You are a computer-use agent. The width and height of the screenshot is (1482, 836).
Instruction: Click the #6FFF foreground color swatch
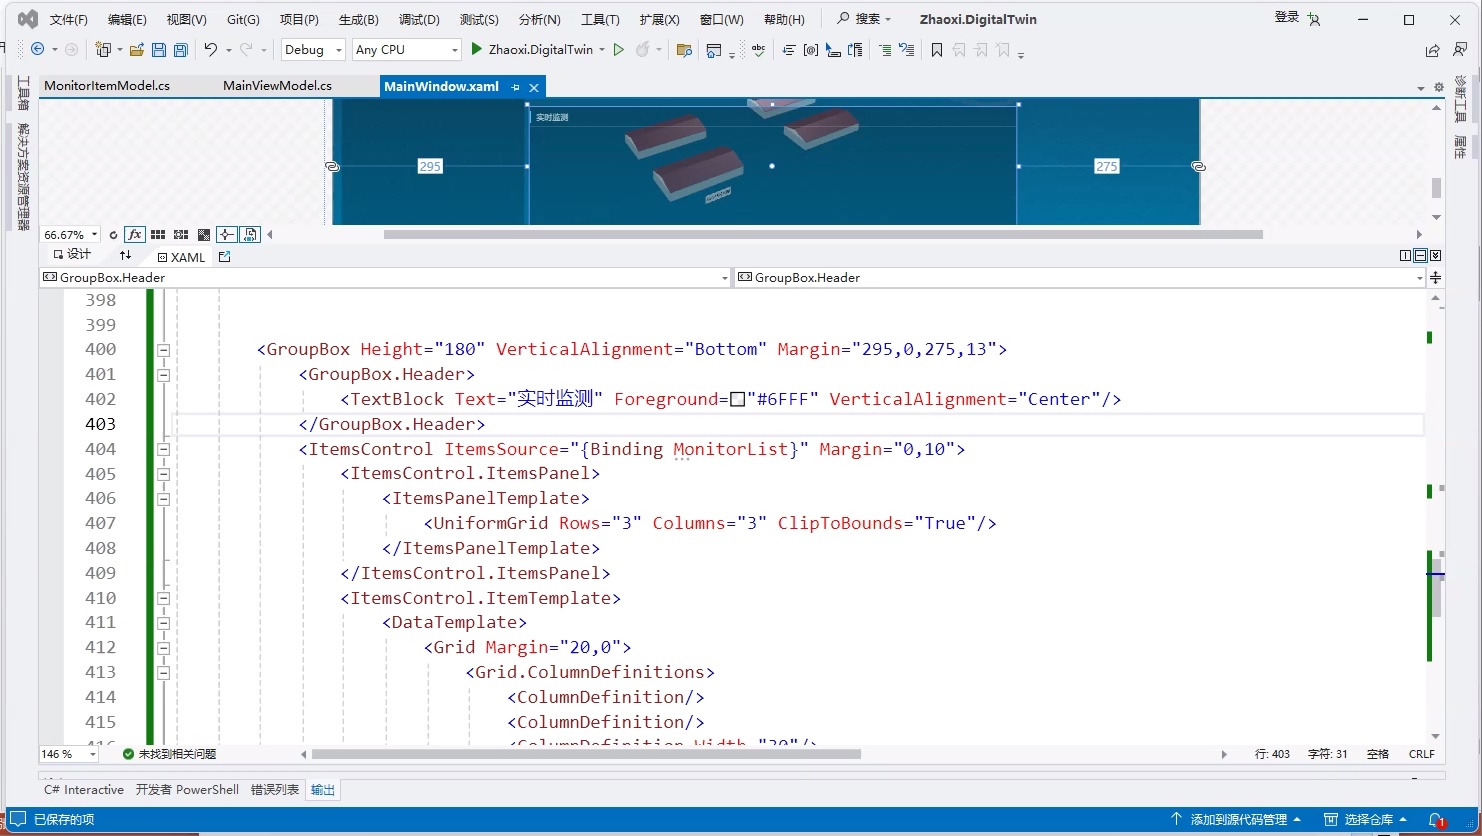pos(737,400)
